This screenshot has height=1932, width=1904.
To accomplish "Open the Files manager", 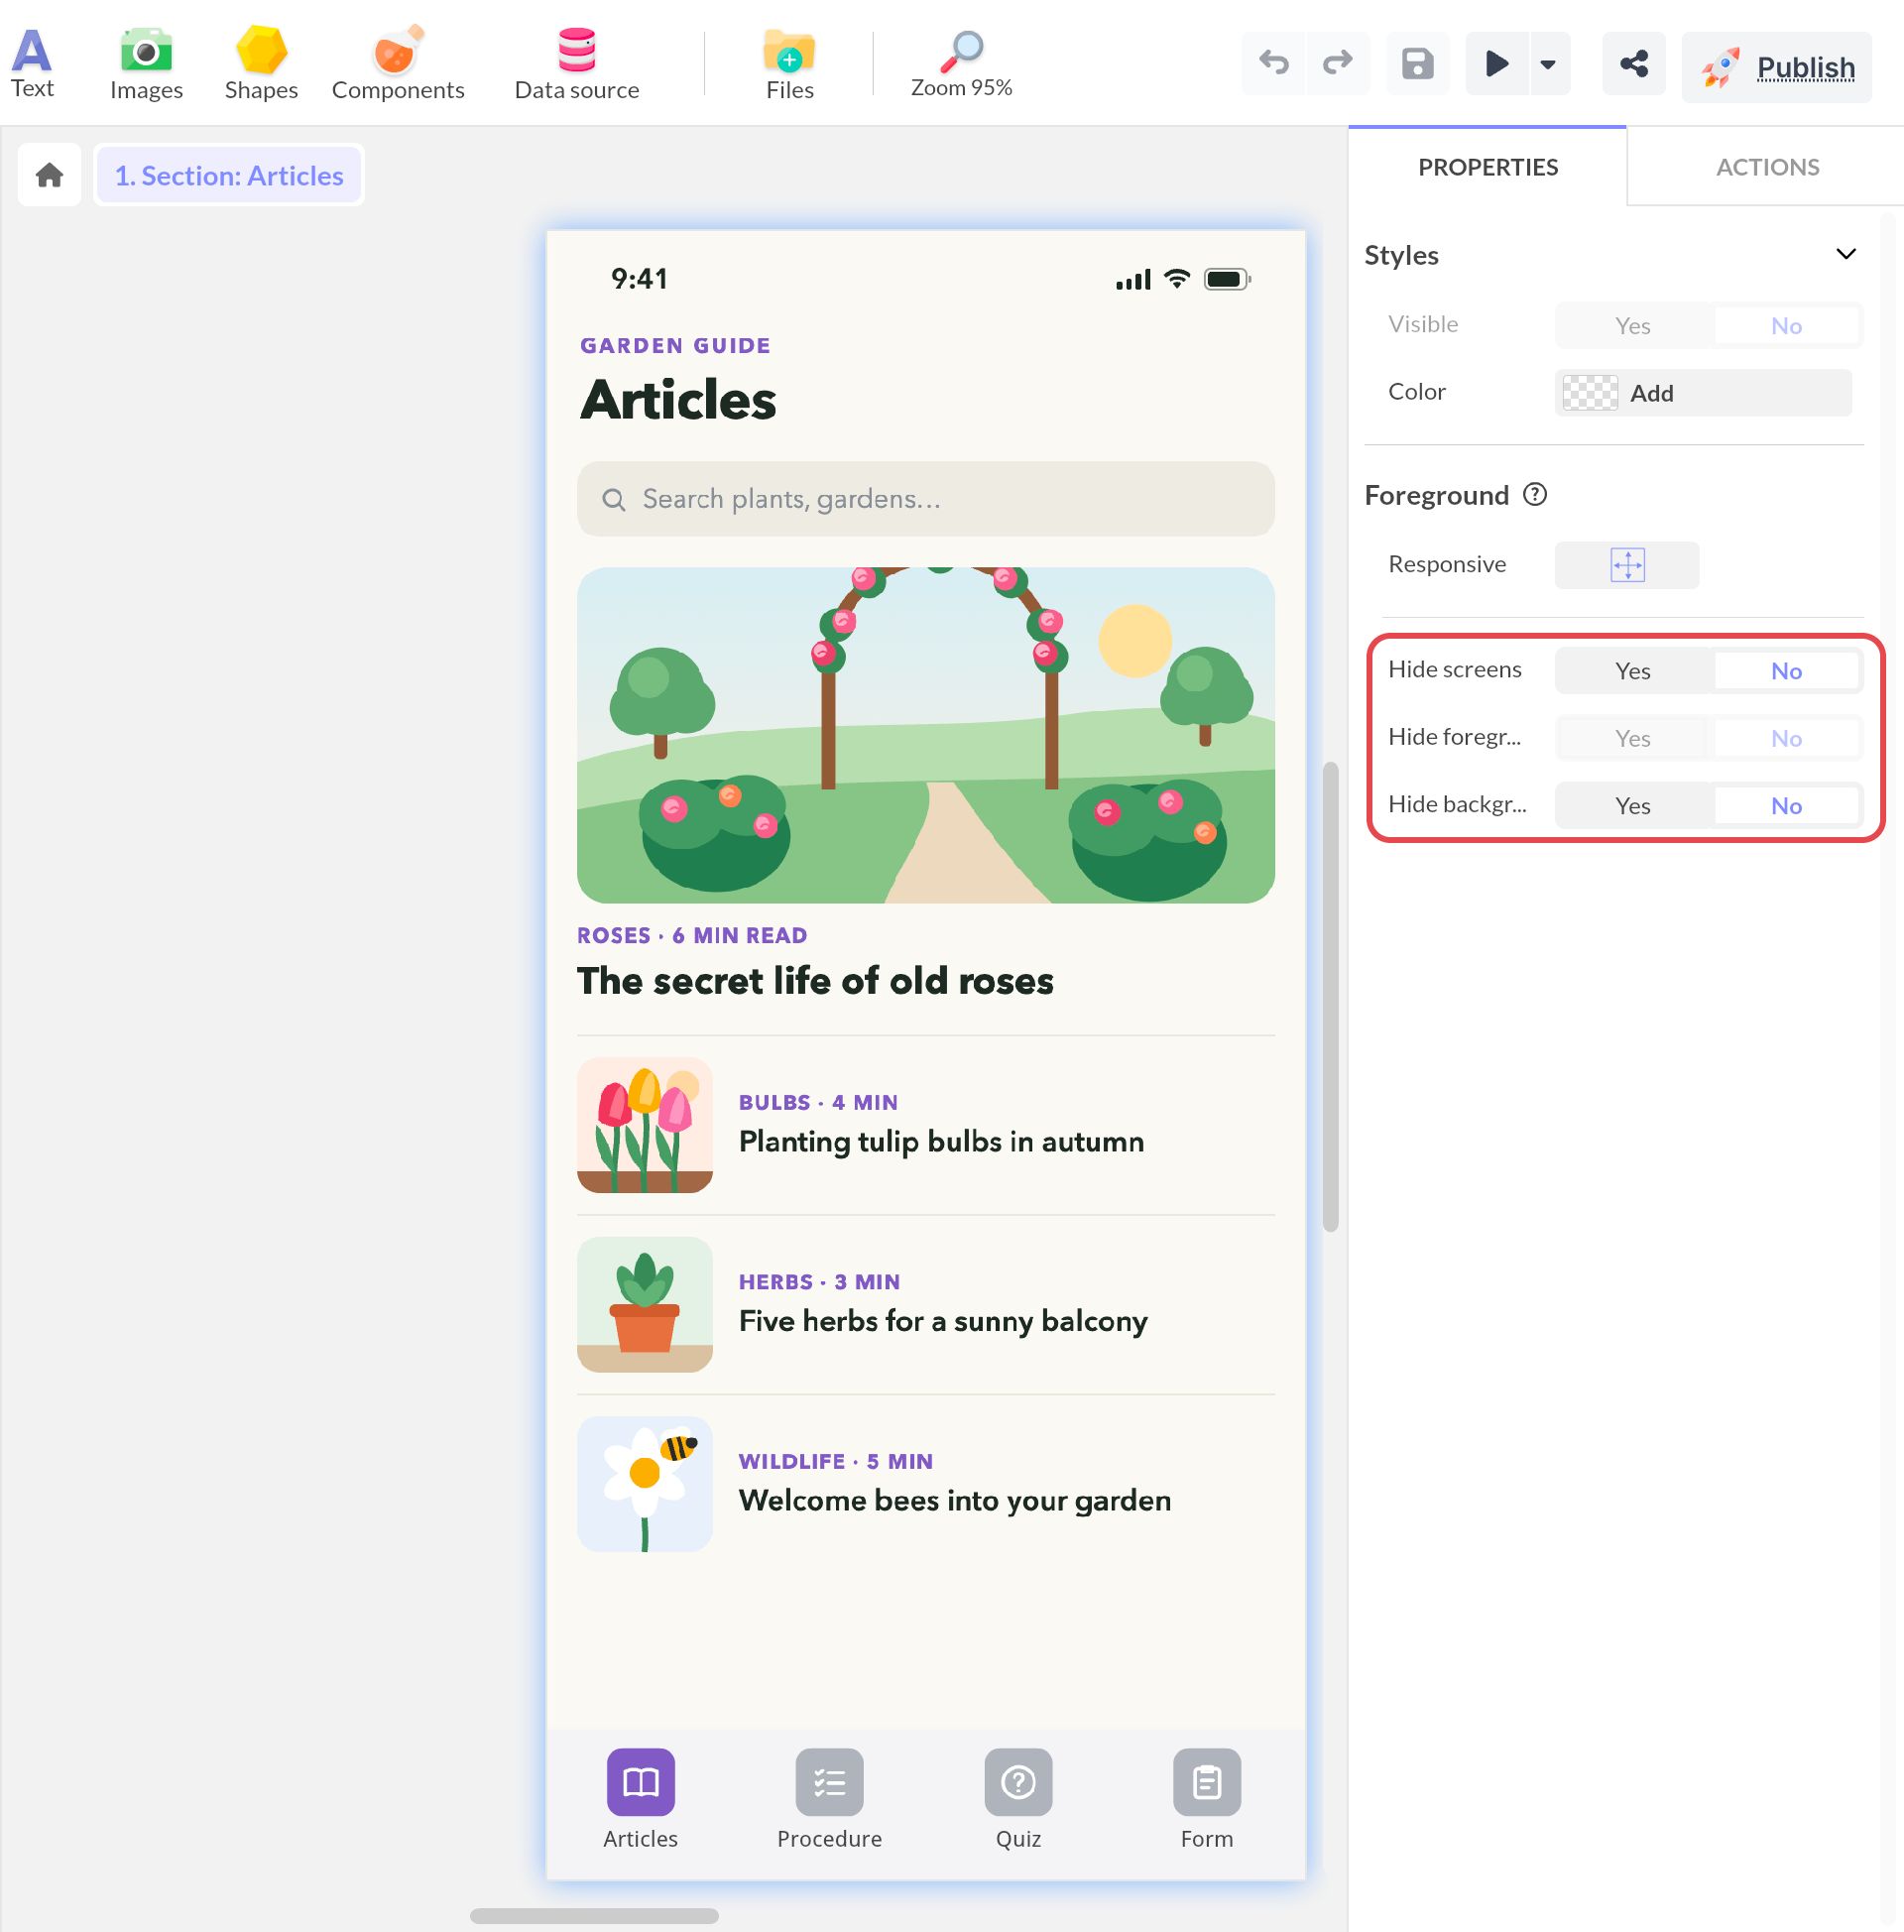I will 789,64.
